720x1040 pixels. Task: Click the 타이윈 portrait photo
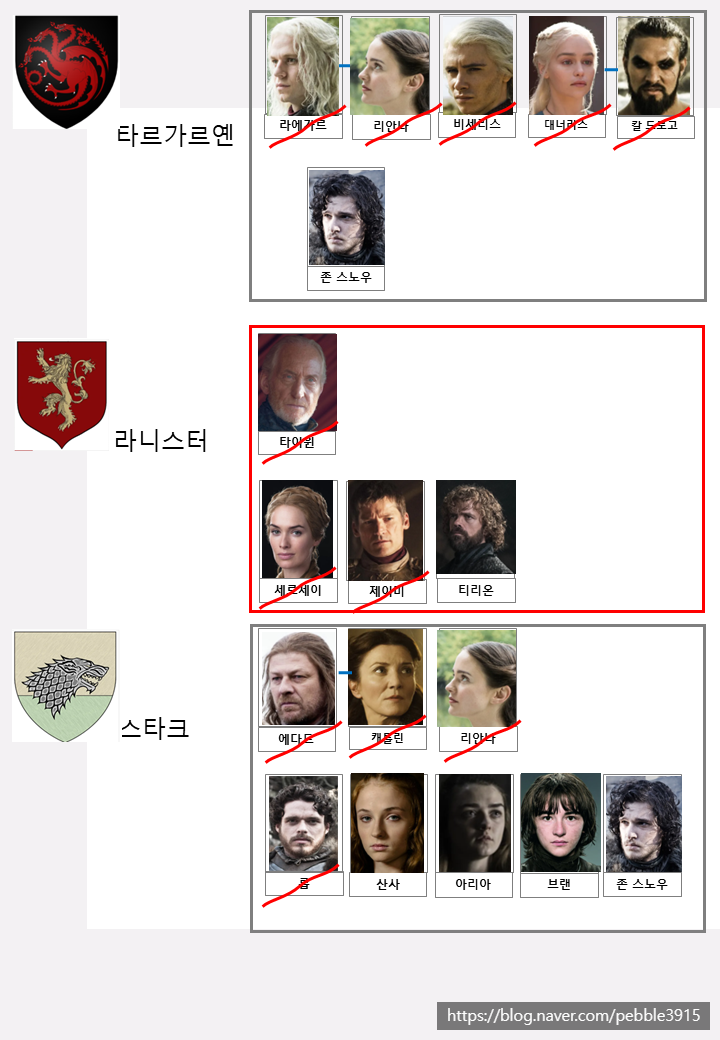[298, 383]
